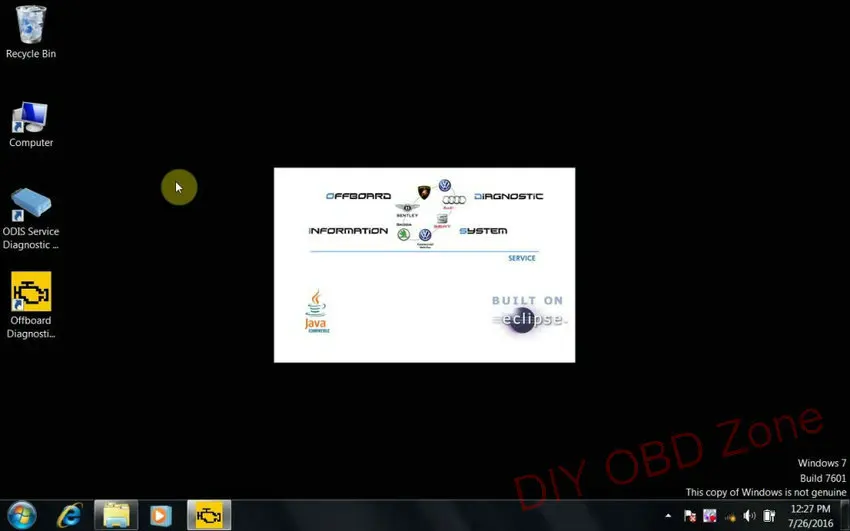Show hidden system tray icons arrow
Viewport: 850px width, 531px height.
click(668, 516)
